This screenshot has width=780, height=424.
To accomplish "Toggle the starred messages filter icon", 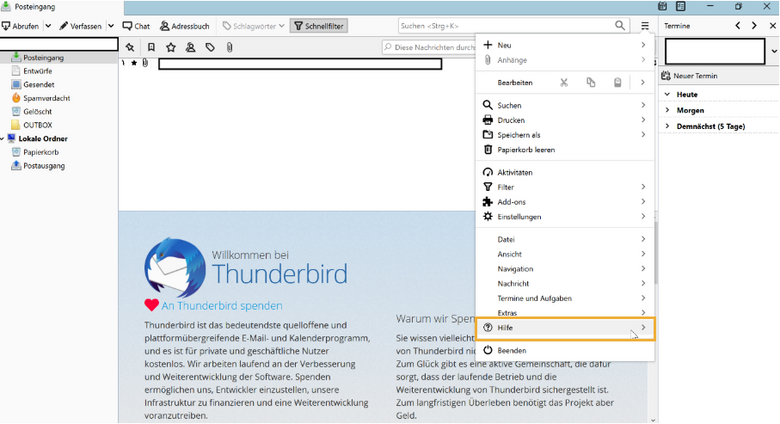I will (x=171, y=47).
